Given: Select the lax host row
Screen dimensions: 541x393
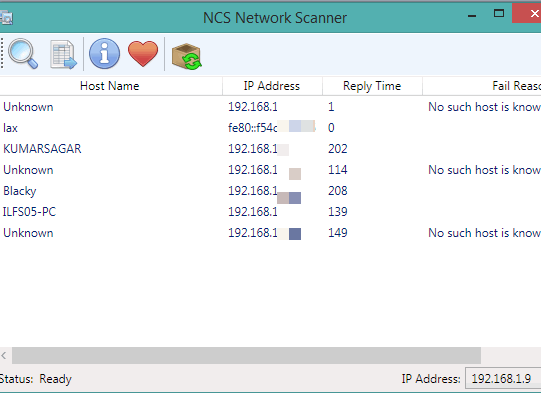Looking at the screenshot, I should coord(270,128).
